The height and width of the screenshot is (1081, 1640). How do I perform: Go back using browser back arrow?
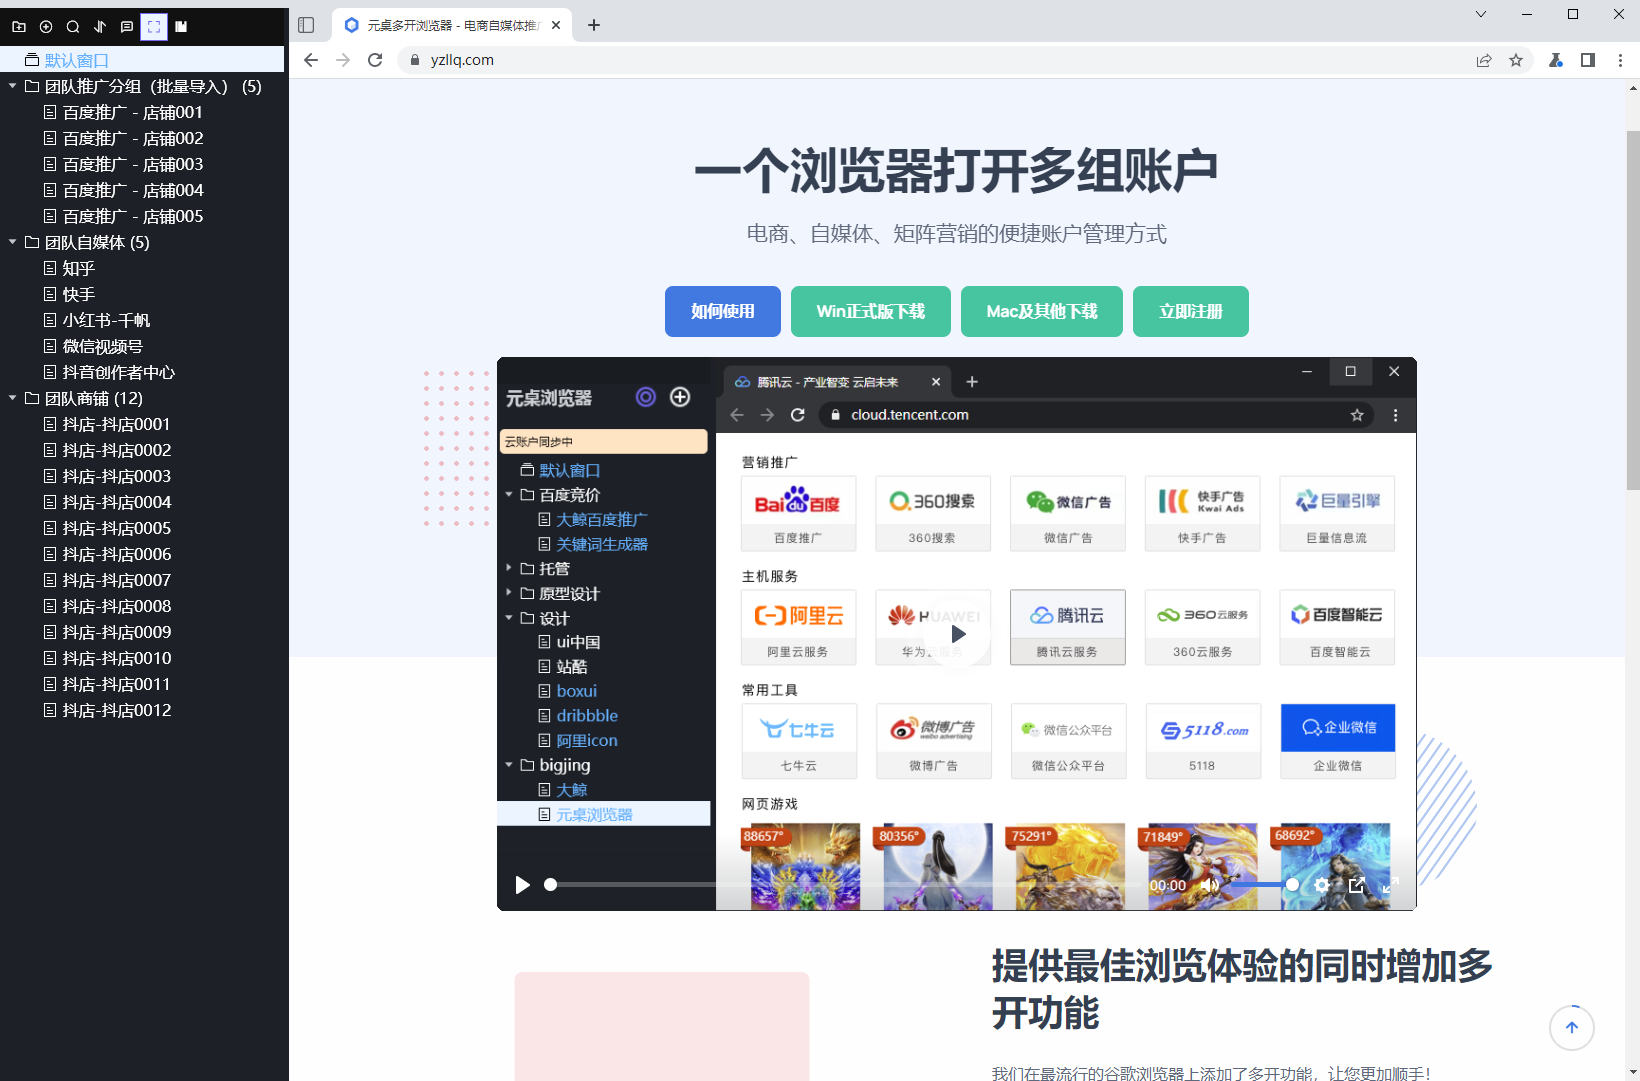[311, 60]
